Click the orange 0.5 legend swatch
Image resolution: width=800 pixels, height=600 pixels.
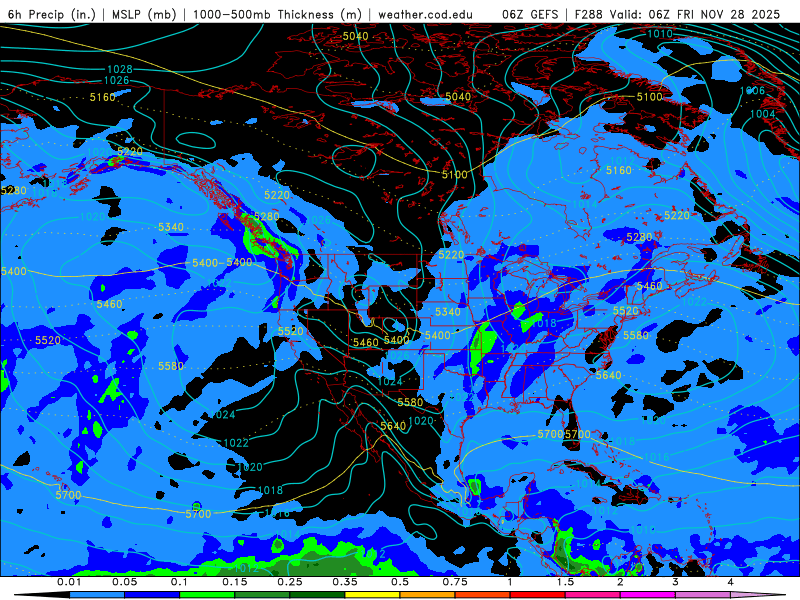[x=427, y=595]
